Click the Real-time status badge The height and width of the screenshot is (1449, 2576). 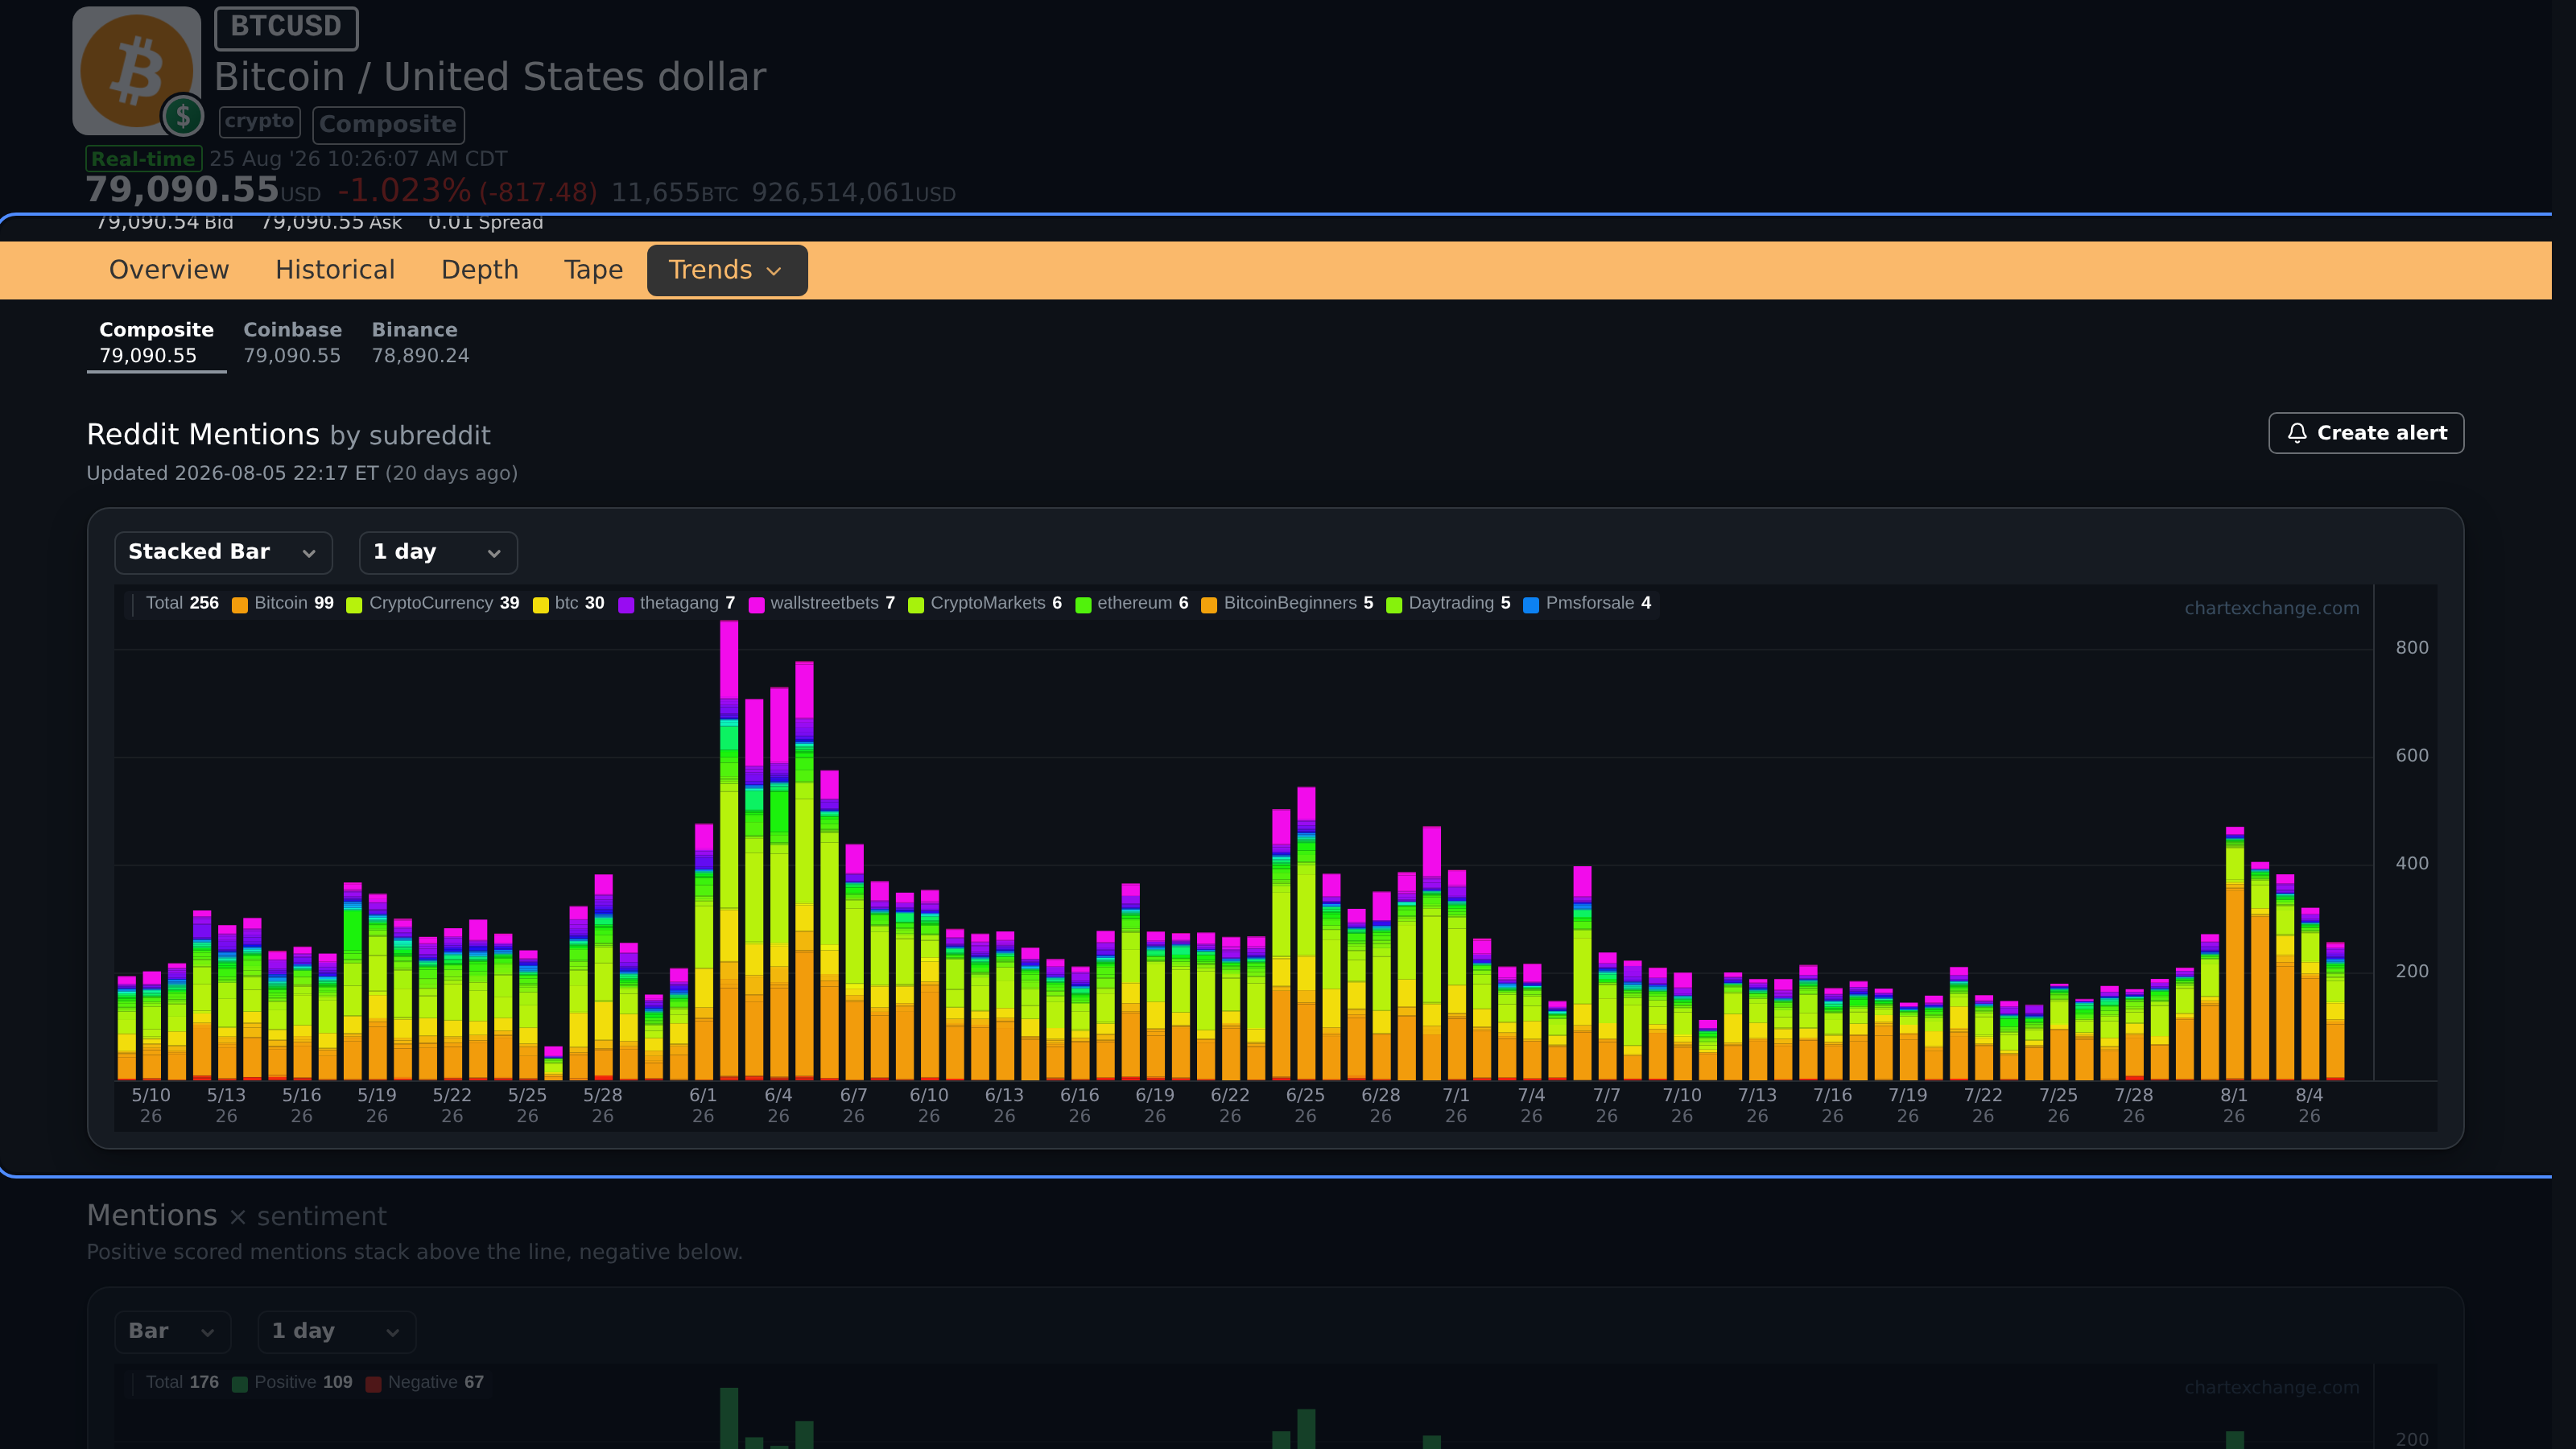(x=144, y=159)
